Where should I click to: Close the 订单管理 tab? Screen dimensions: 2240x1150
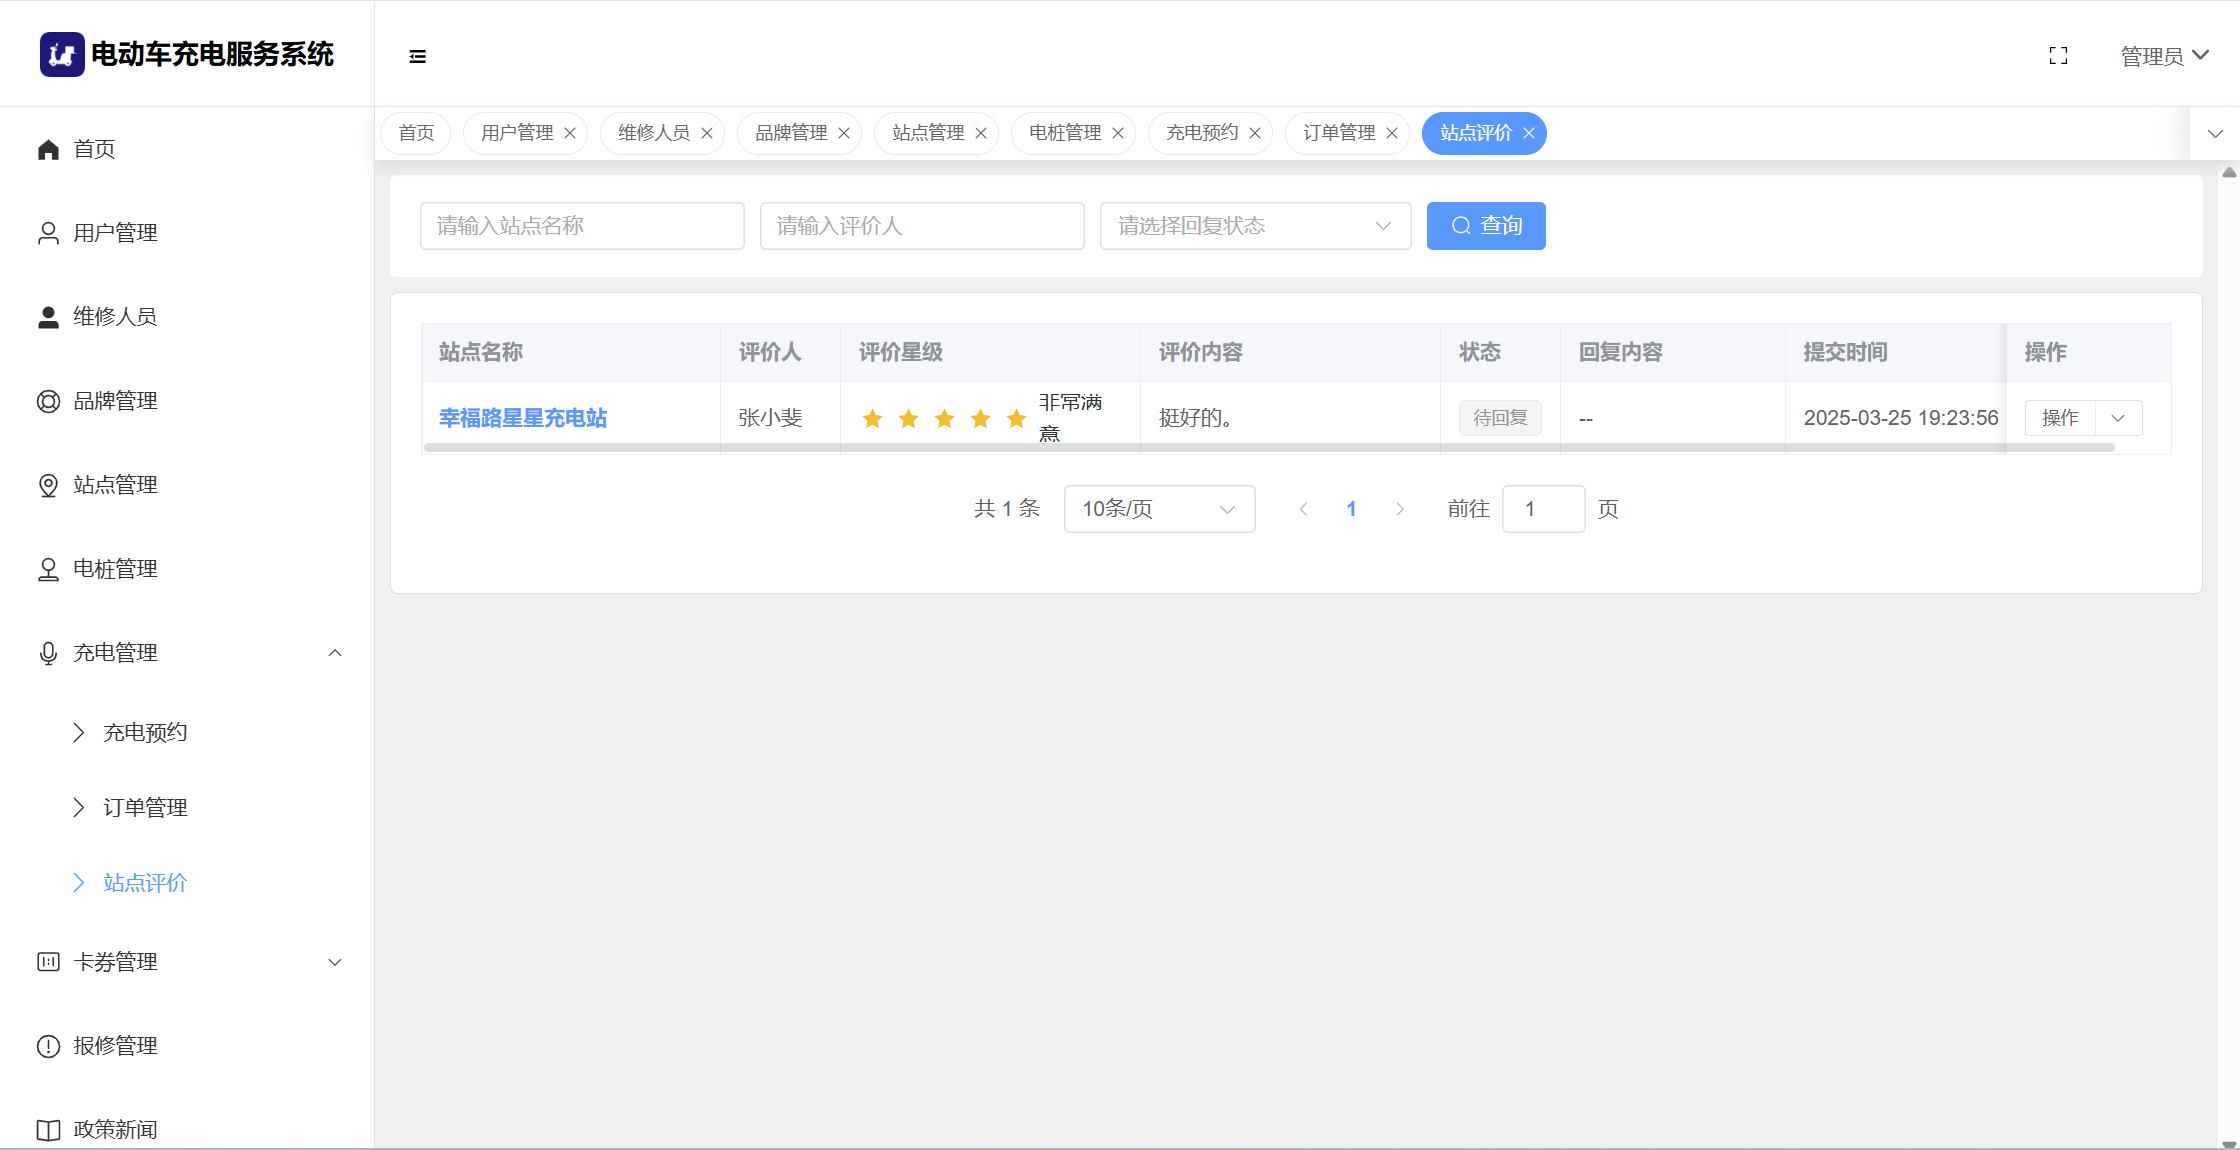[x=1392, y=133]
